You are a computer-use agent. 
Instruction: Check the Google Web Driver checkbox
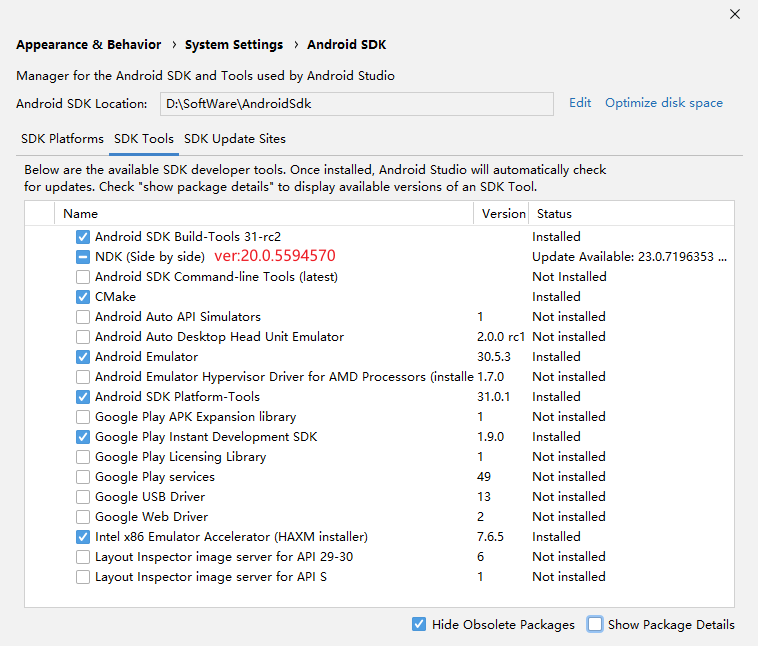pyautogui.click(x=83, y=517)
